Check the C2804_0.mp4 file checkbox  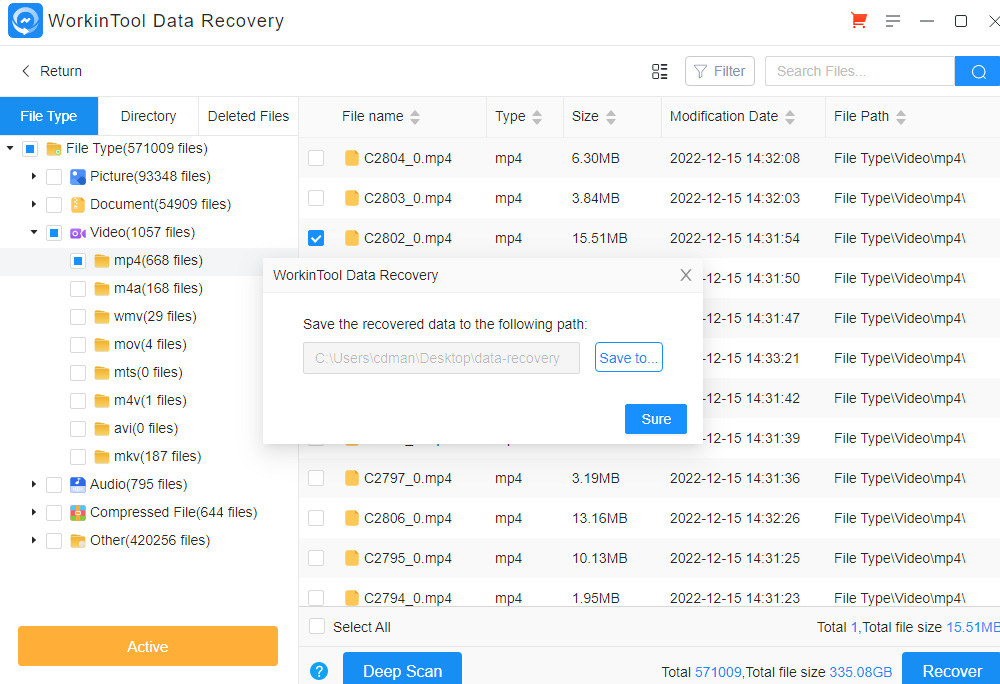coord(316,158)
